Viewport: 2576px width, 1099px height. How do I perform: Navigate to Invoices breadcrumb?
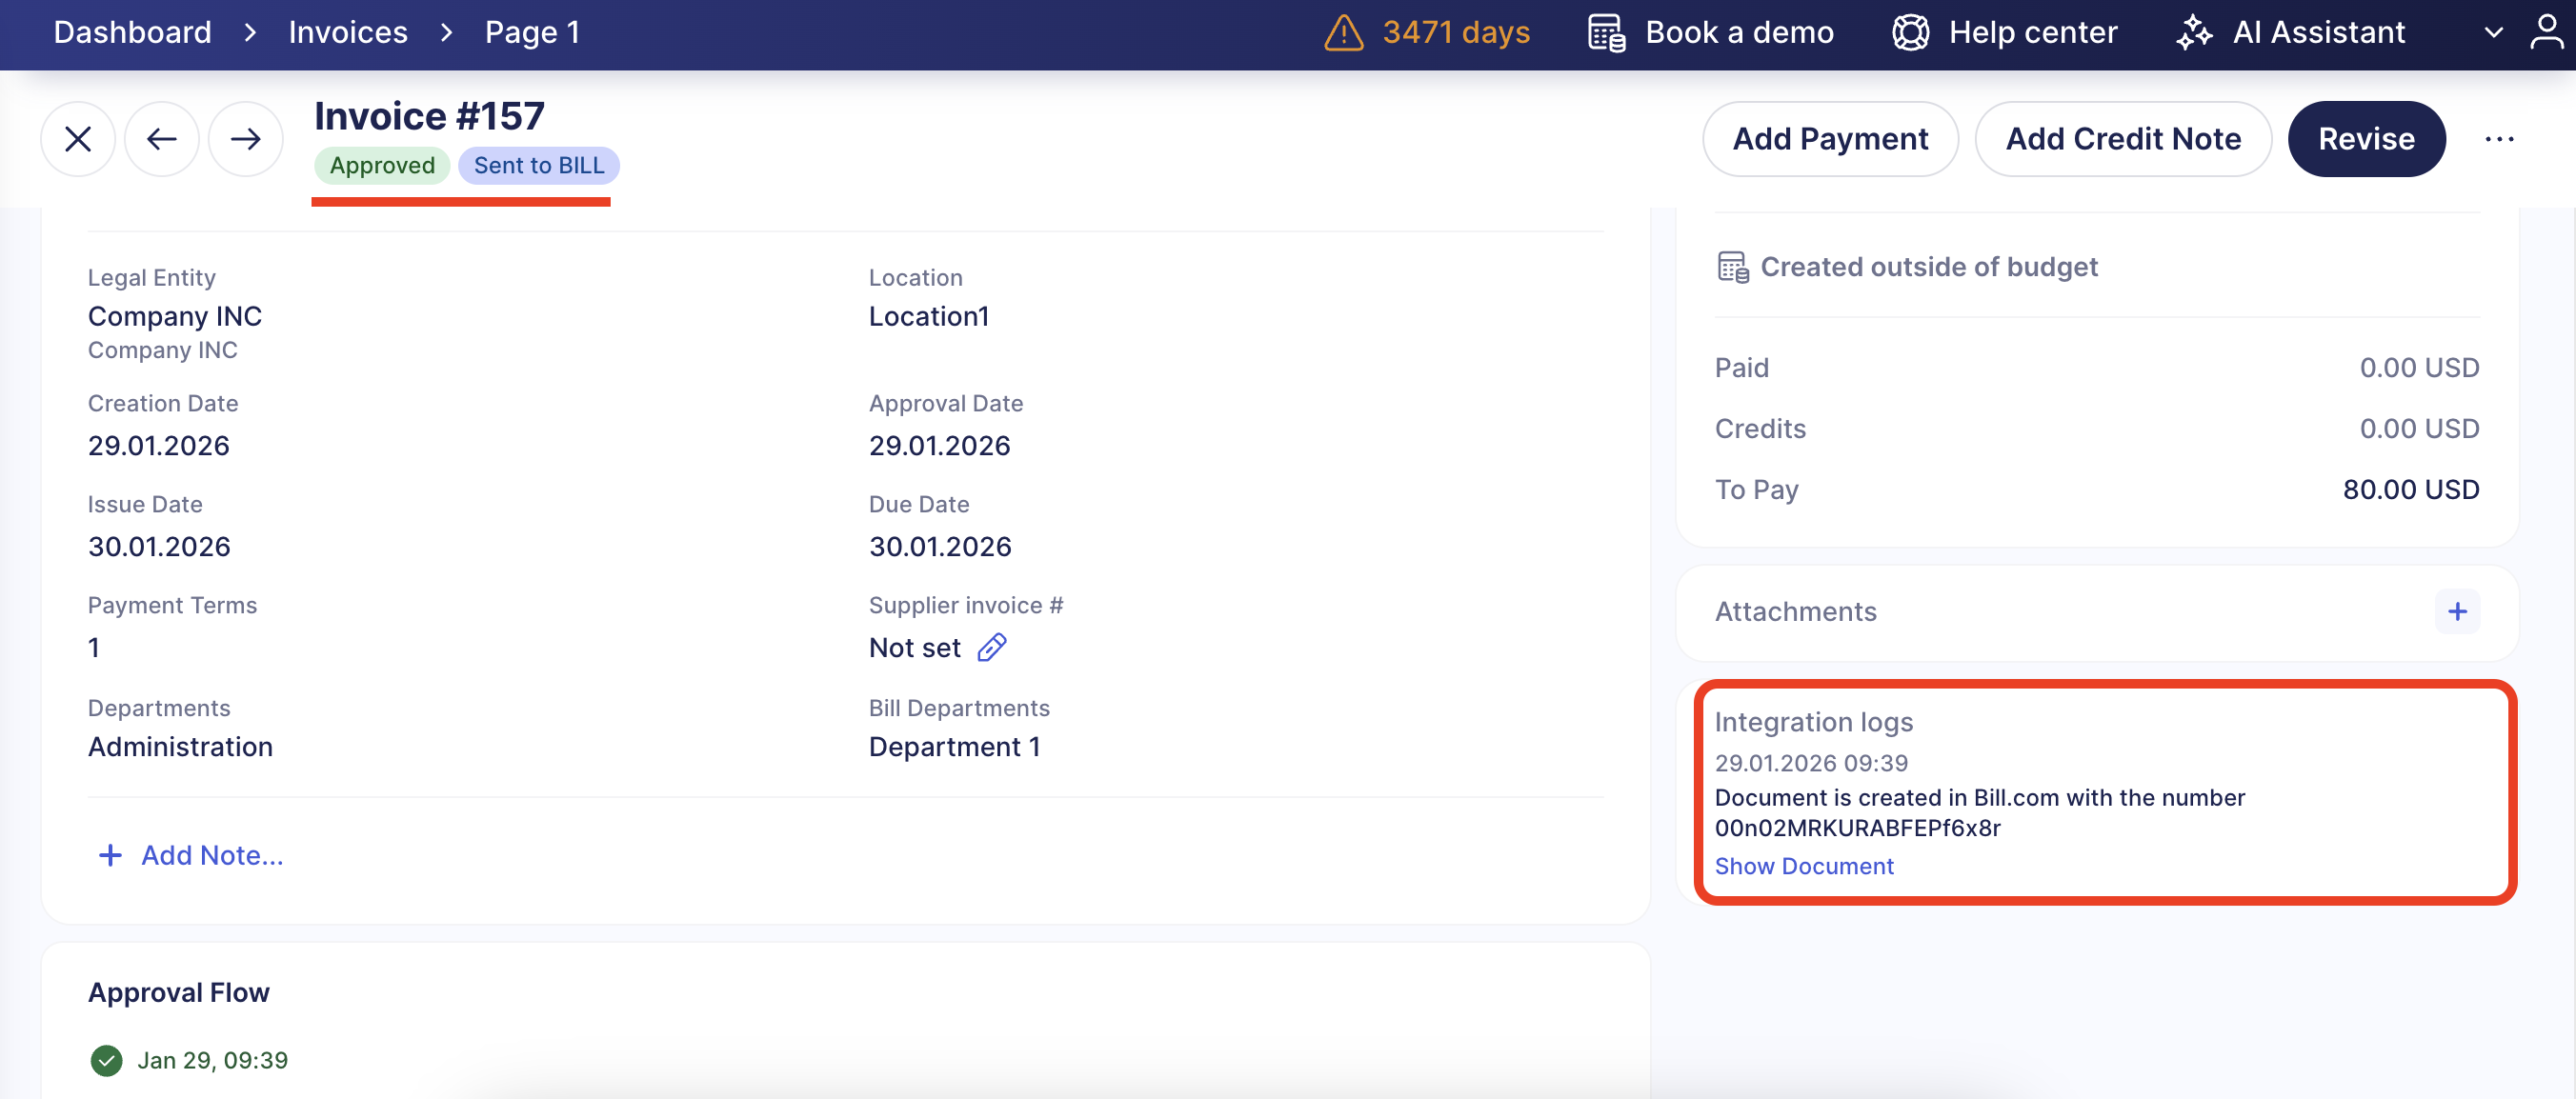(348, 33)
